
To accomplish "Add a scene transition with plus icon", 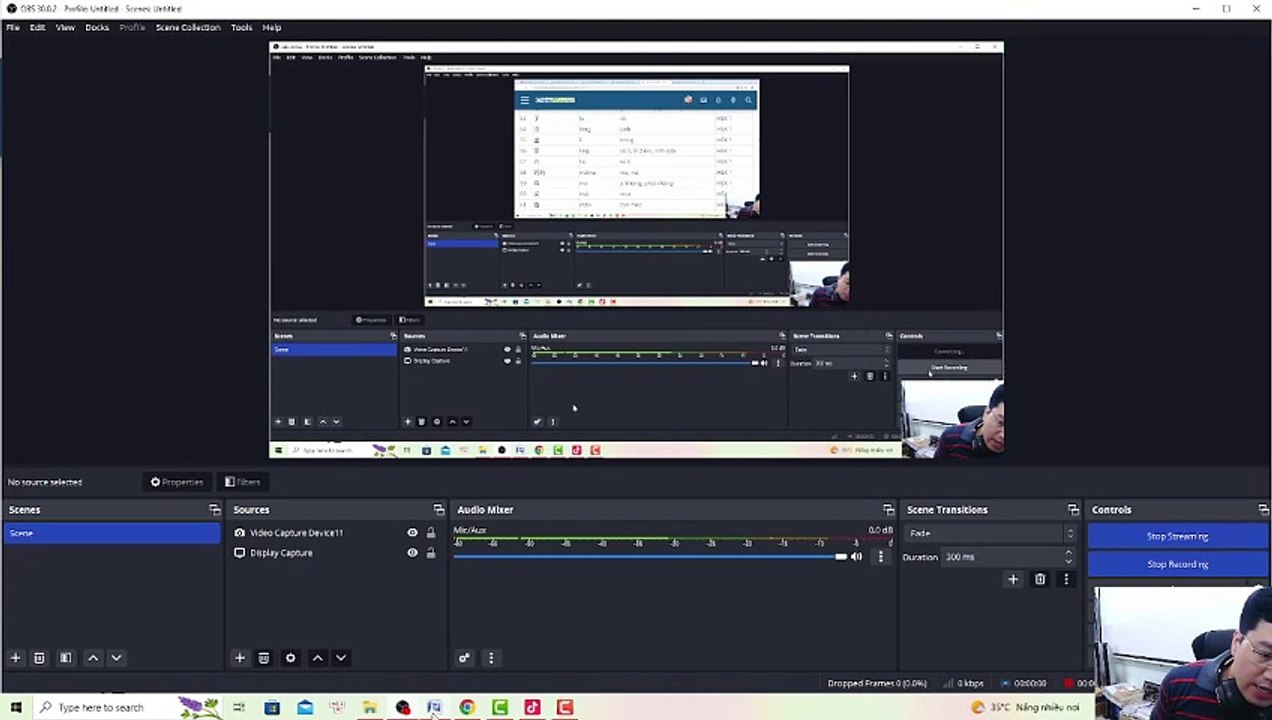I will (x=1013, y=579).
